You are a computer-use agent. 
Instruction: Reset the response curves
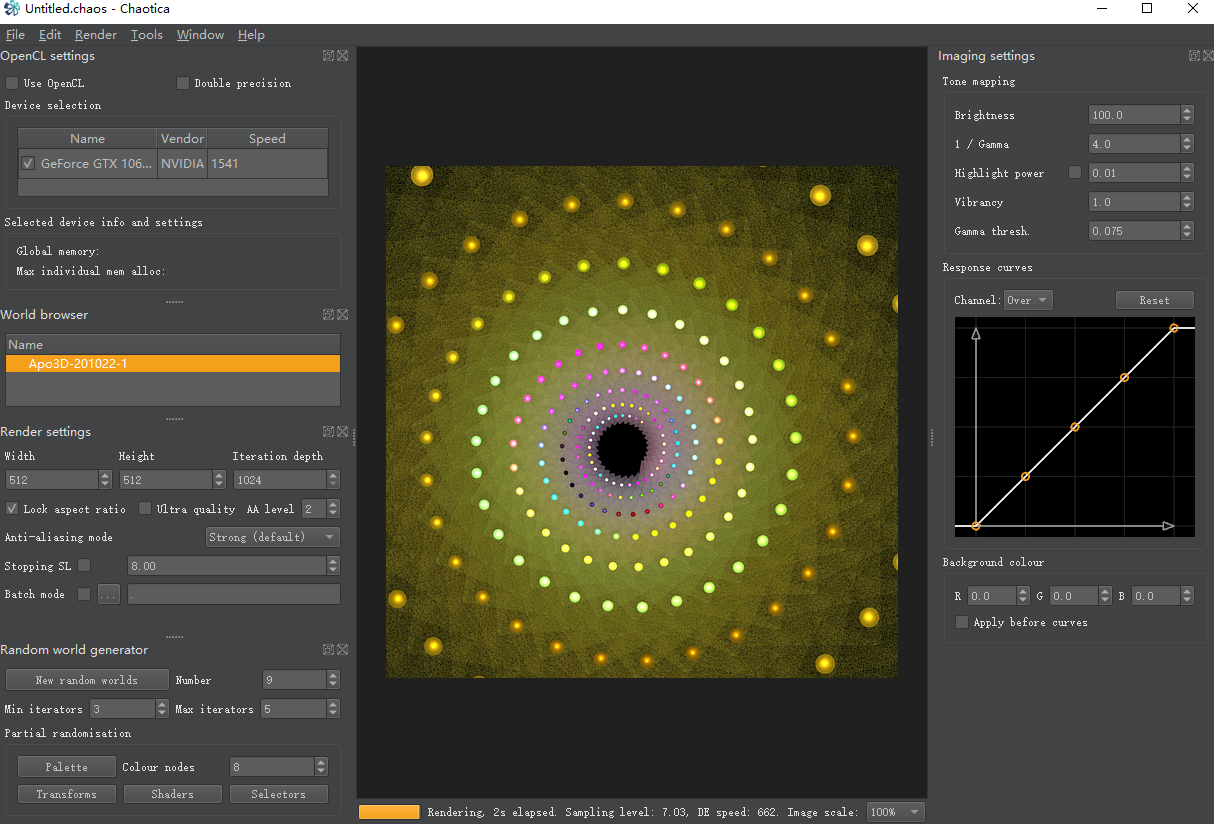point(1154,300)
